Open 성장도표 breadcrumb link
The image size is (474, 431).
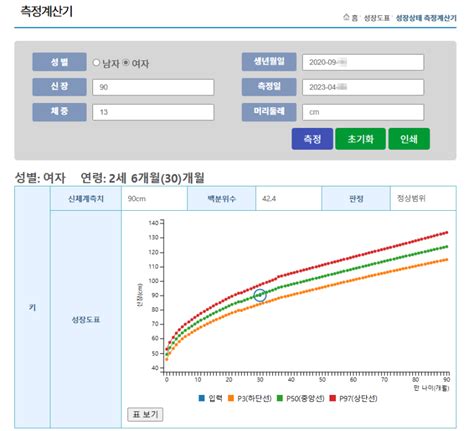(376, 18)
